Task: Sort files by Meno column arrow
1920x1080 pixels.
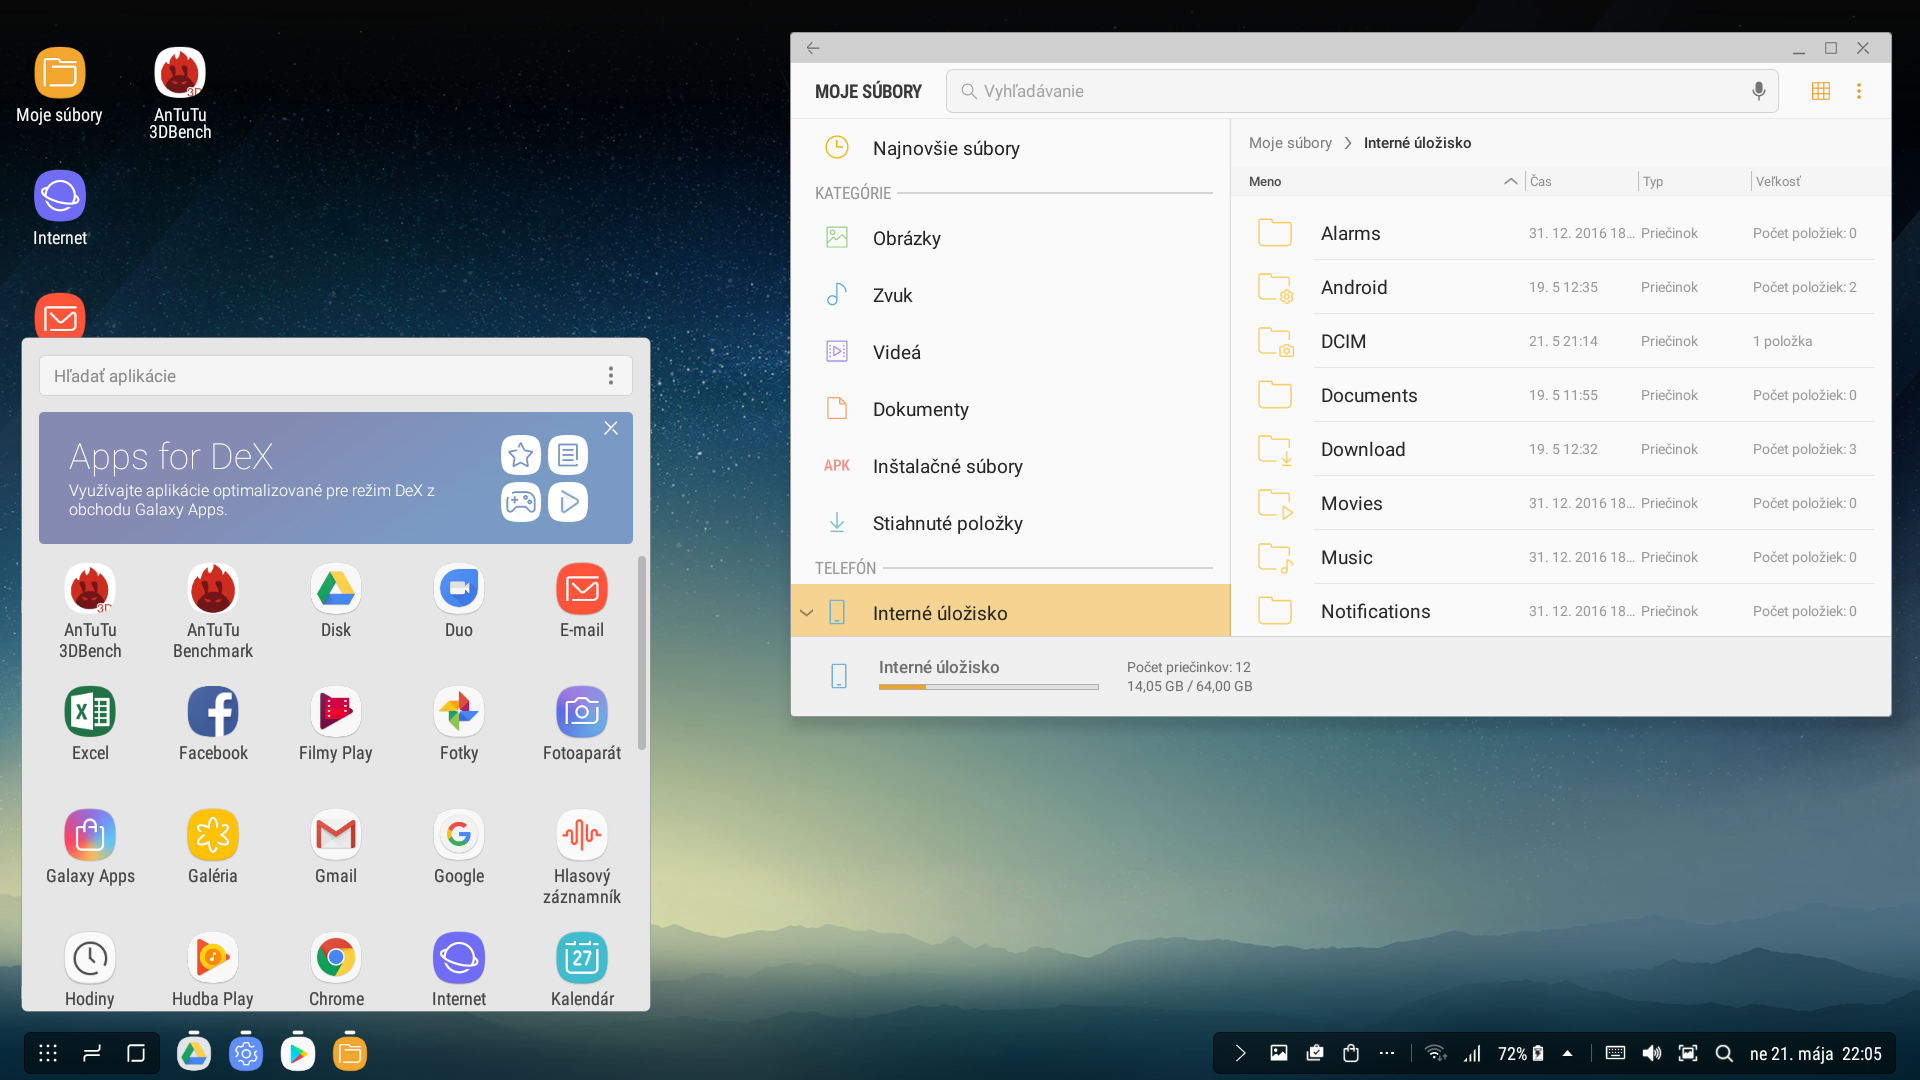Action: point(1510,181)
